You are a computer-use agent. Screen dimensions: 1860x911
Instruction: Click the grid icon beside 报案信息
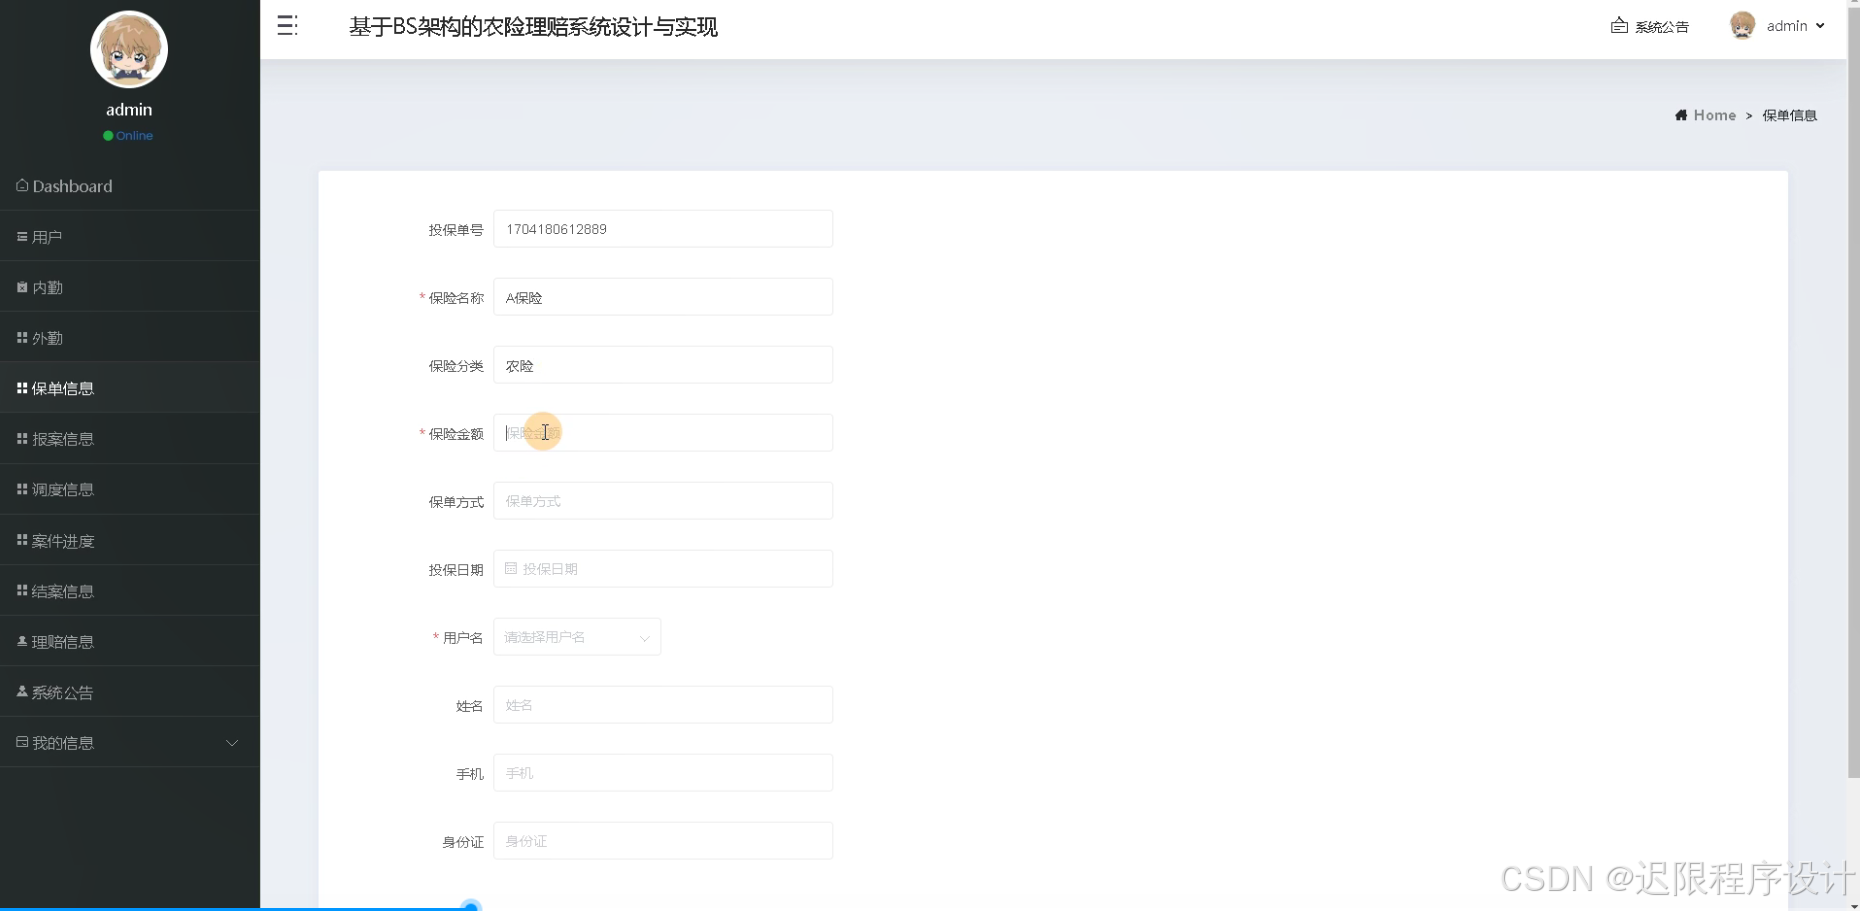[22, 439]
